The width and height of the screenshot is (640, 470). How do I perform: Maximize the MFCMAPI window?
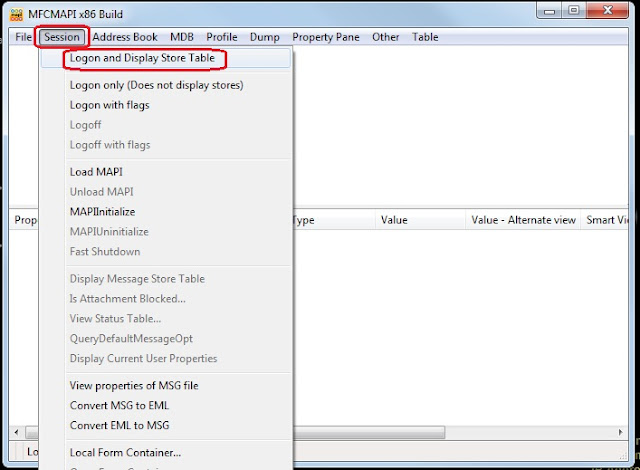[573, 11]
